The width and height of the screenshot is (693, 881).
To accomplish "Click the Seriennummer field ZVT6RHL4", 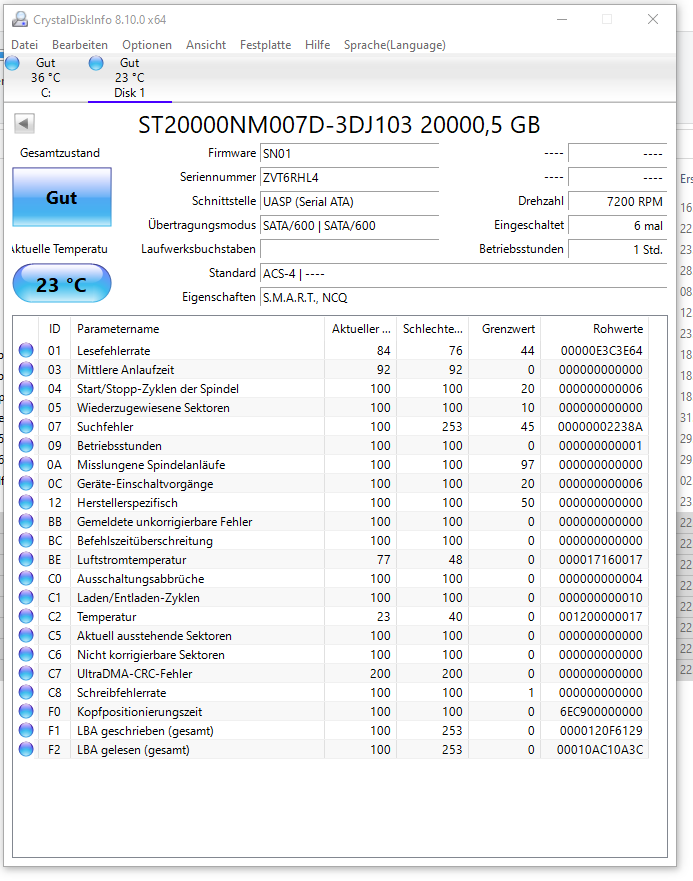I will tap(349, 178).
